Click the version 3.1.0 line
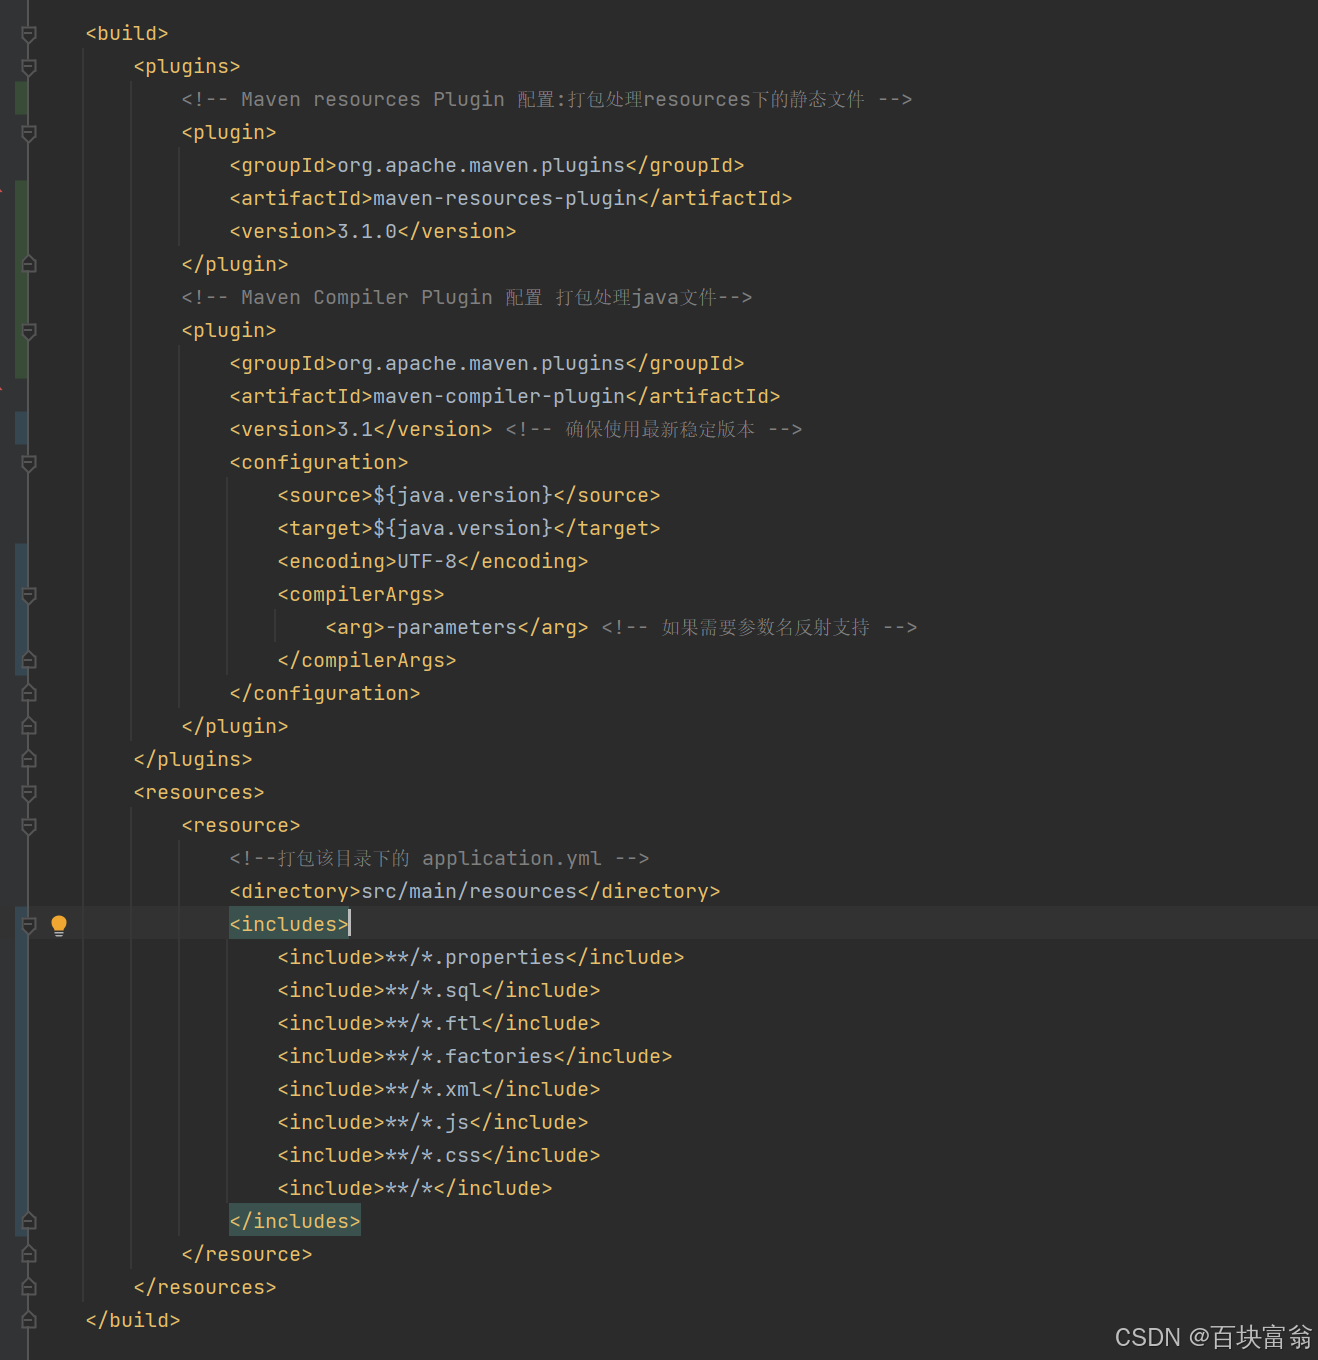 point(373,232)
